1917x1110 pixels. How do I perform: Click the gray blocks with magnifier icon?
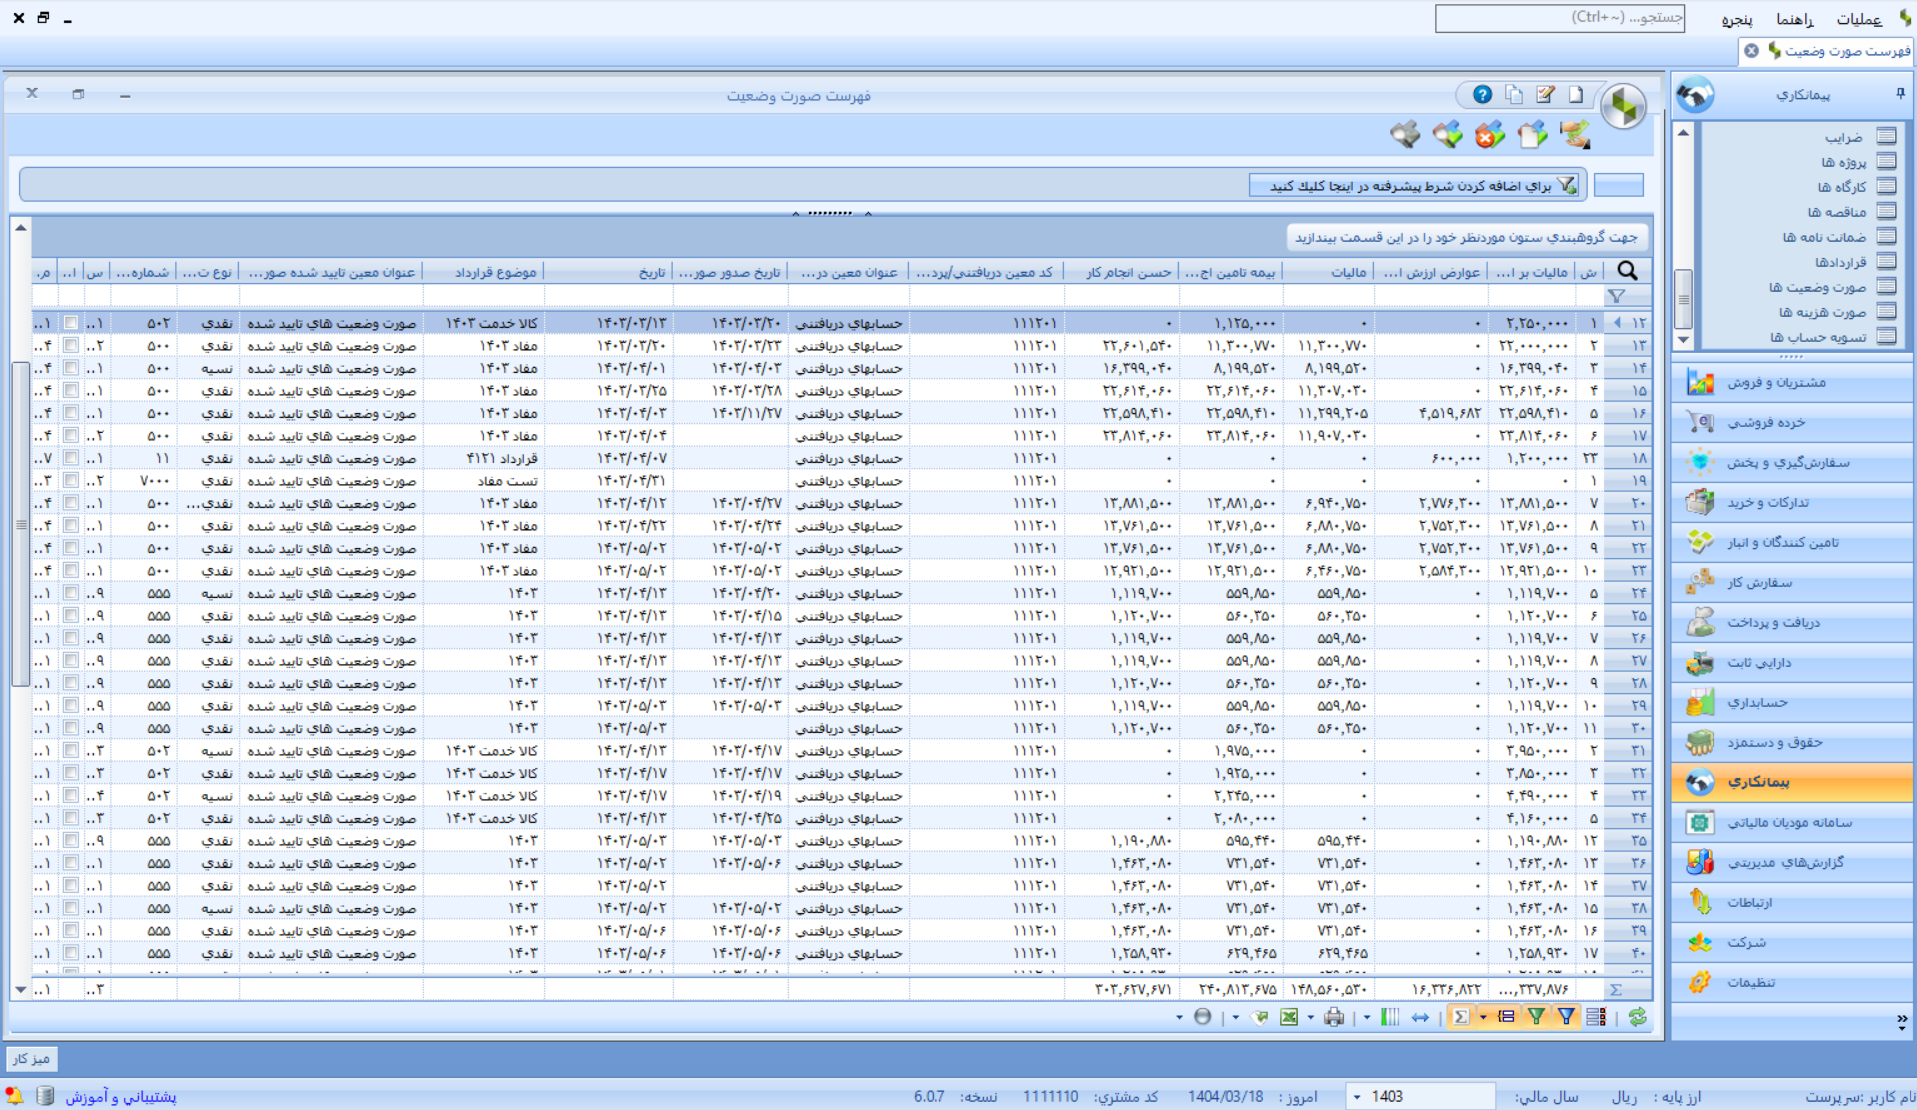(1405, 134)
